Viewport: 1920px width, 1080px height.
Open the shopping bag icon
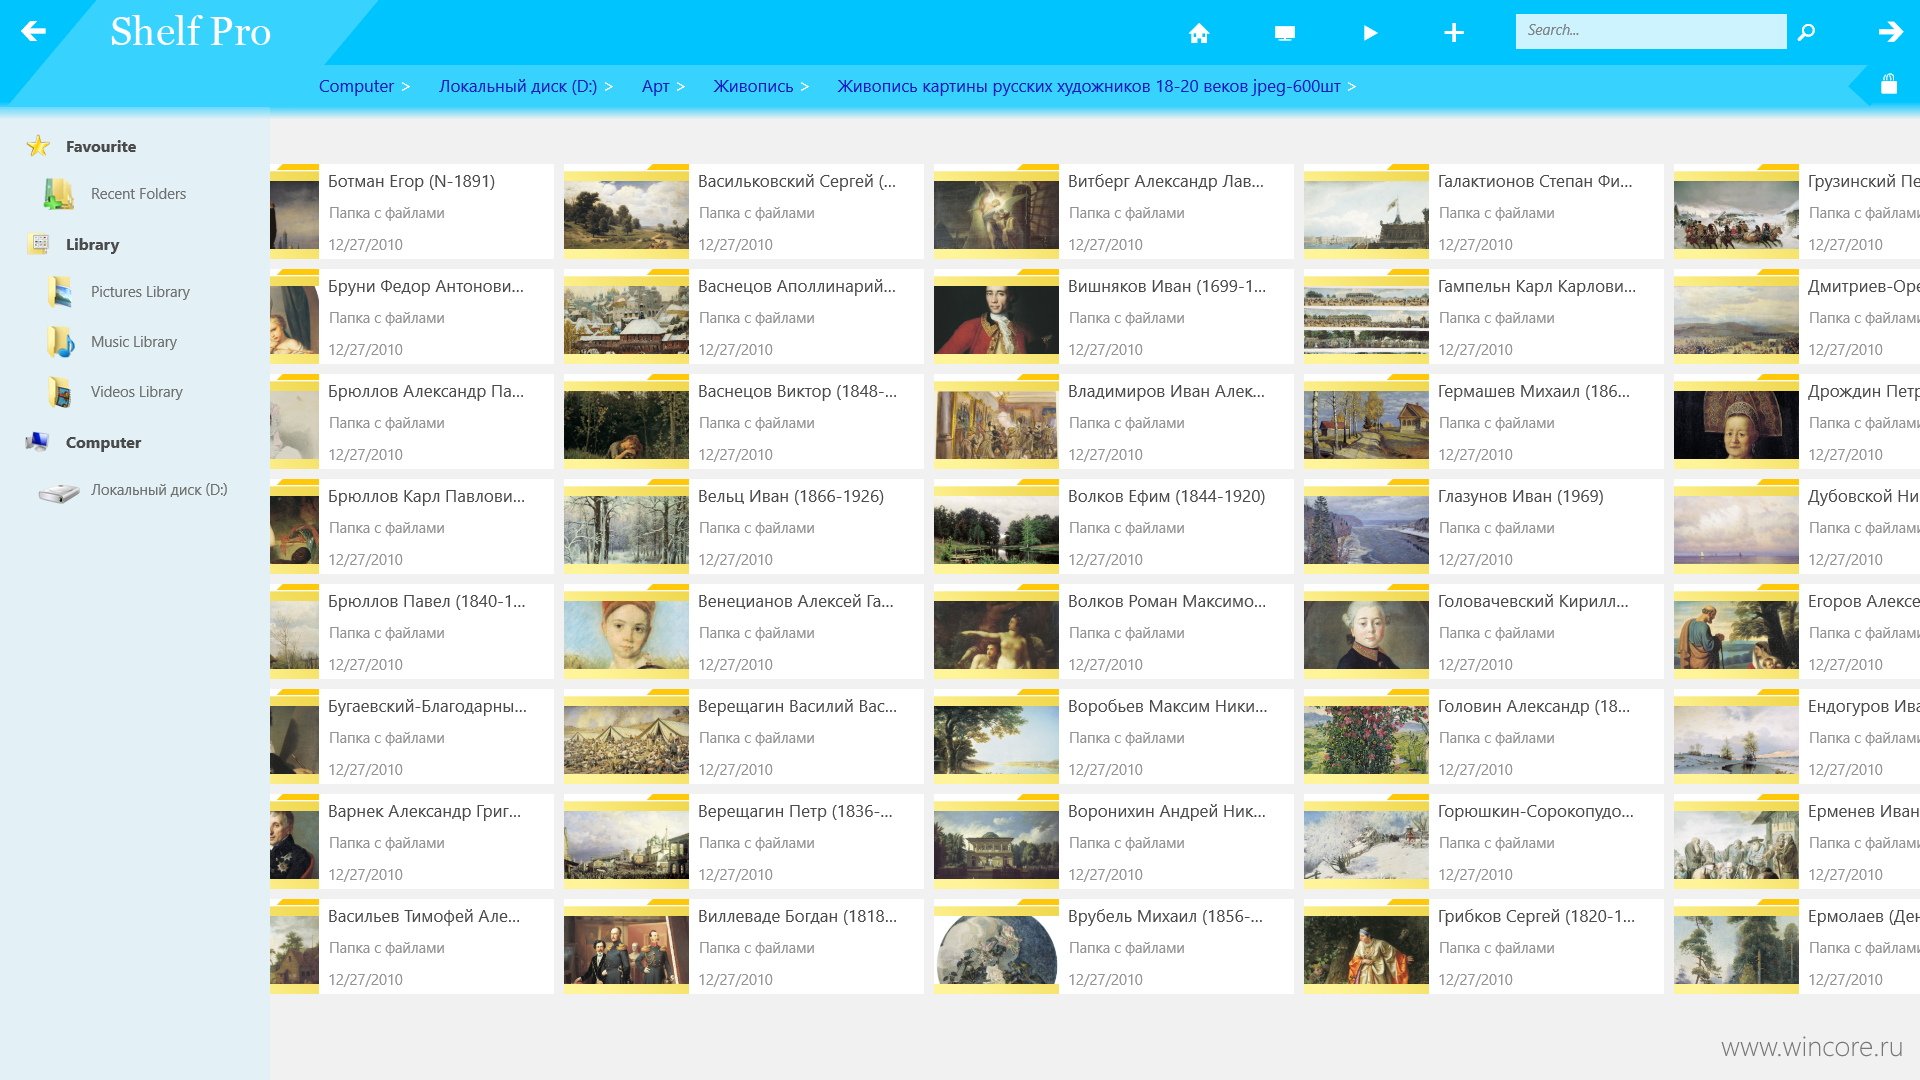pos(1888,84)
